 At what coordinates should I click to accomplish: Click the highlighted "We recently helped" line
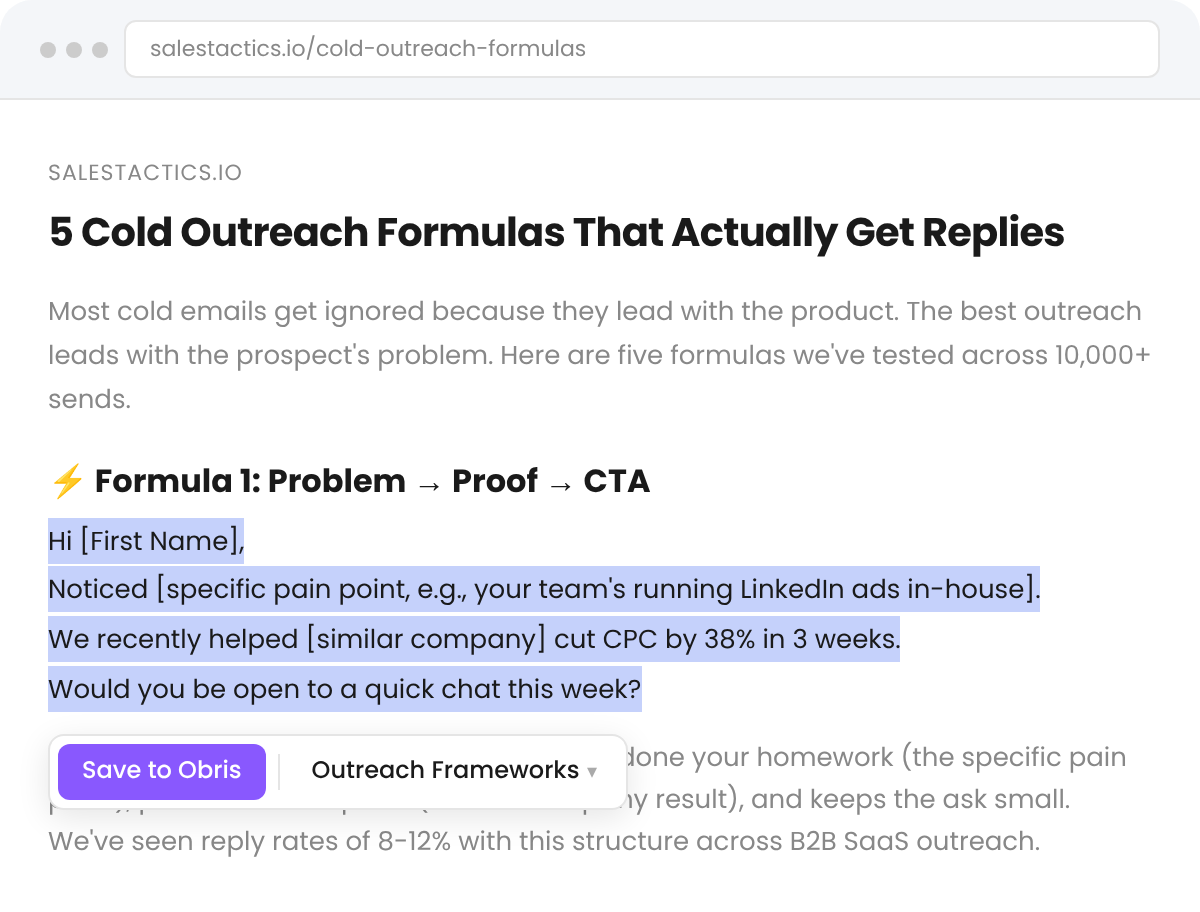click(474, 638)
